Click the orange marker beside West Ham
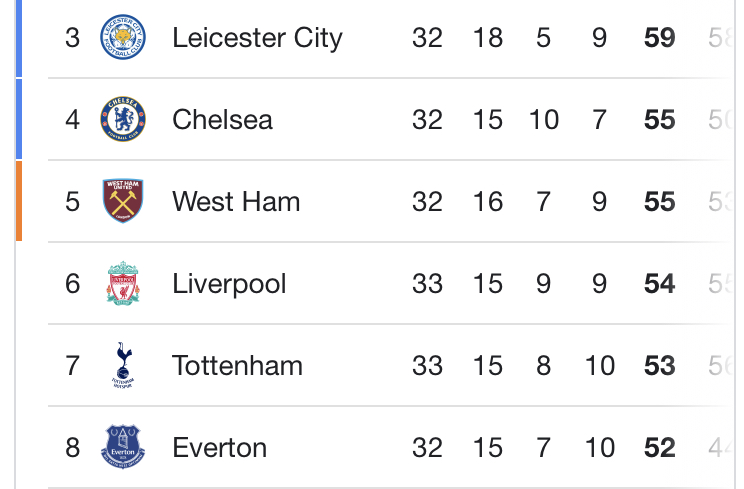The width and height of the screenshot is (744, 489). 18,201
